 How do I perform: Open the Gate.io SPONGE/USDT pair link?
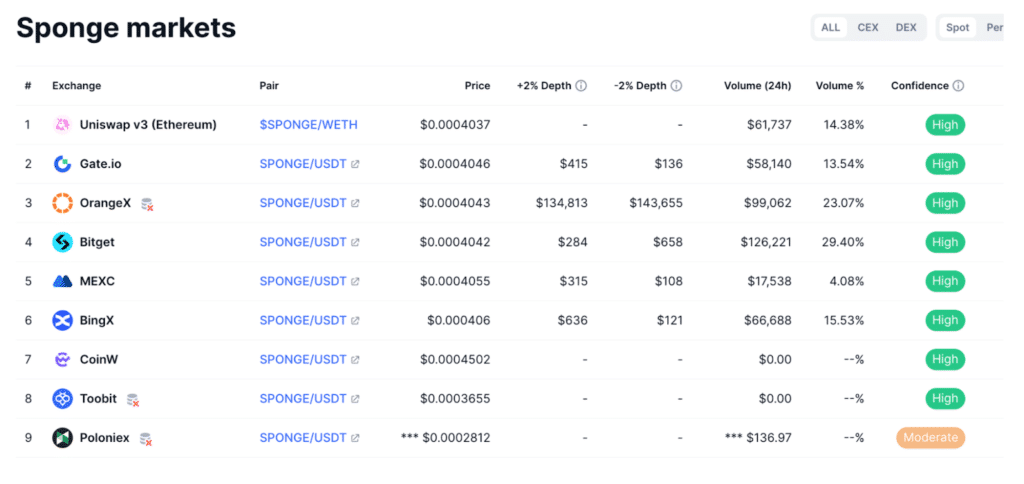[303, 164]
